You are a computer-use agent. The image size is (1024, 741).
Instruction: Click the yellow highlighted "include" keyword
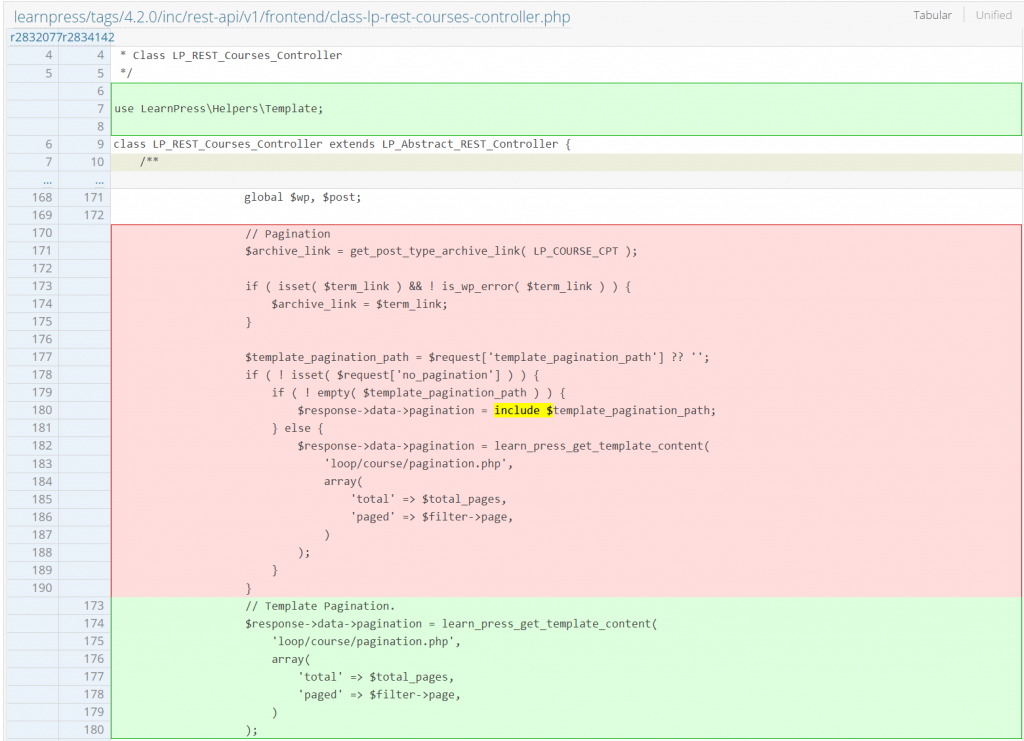coord(519,410)
